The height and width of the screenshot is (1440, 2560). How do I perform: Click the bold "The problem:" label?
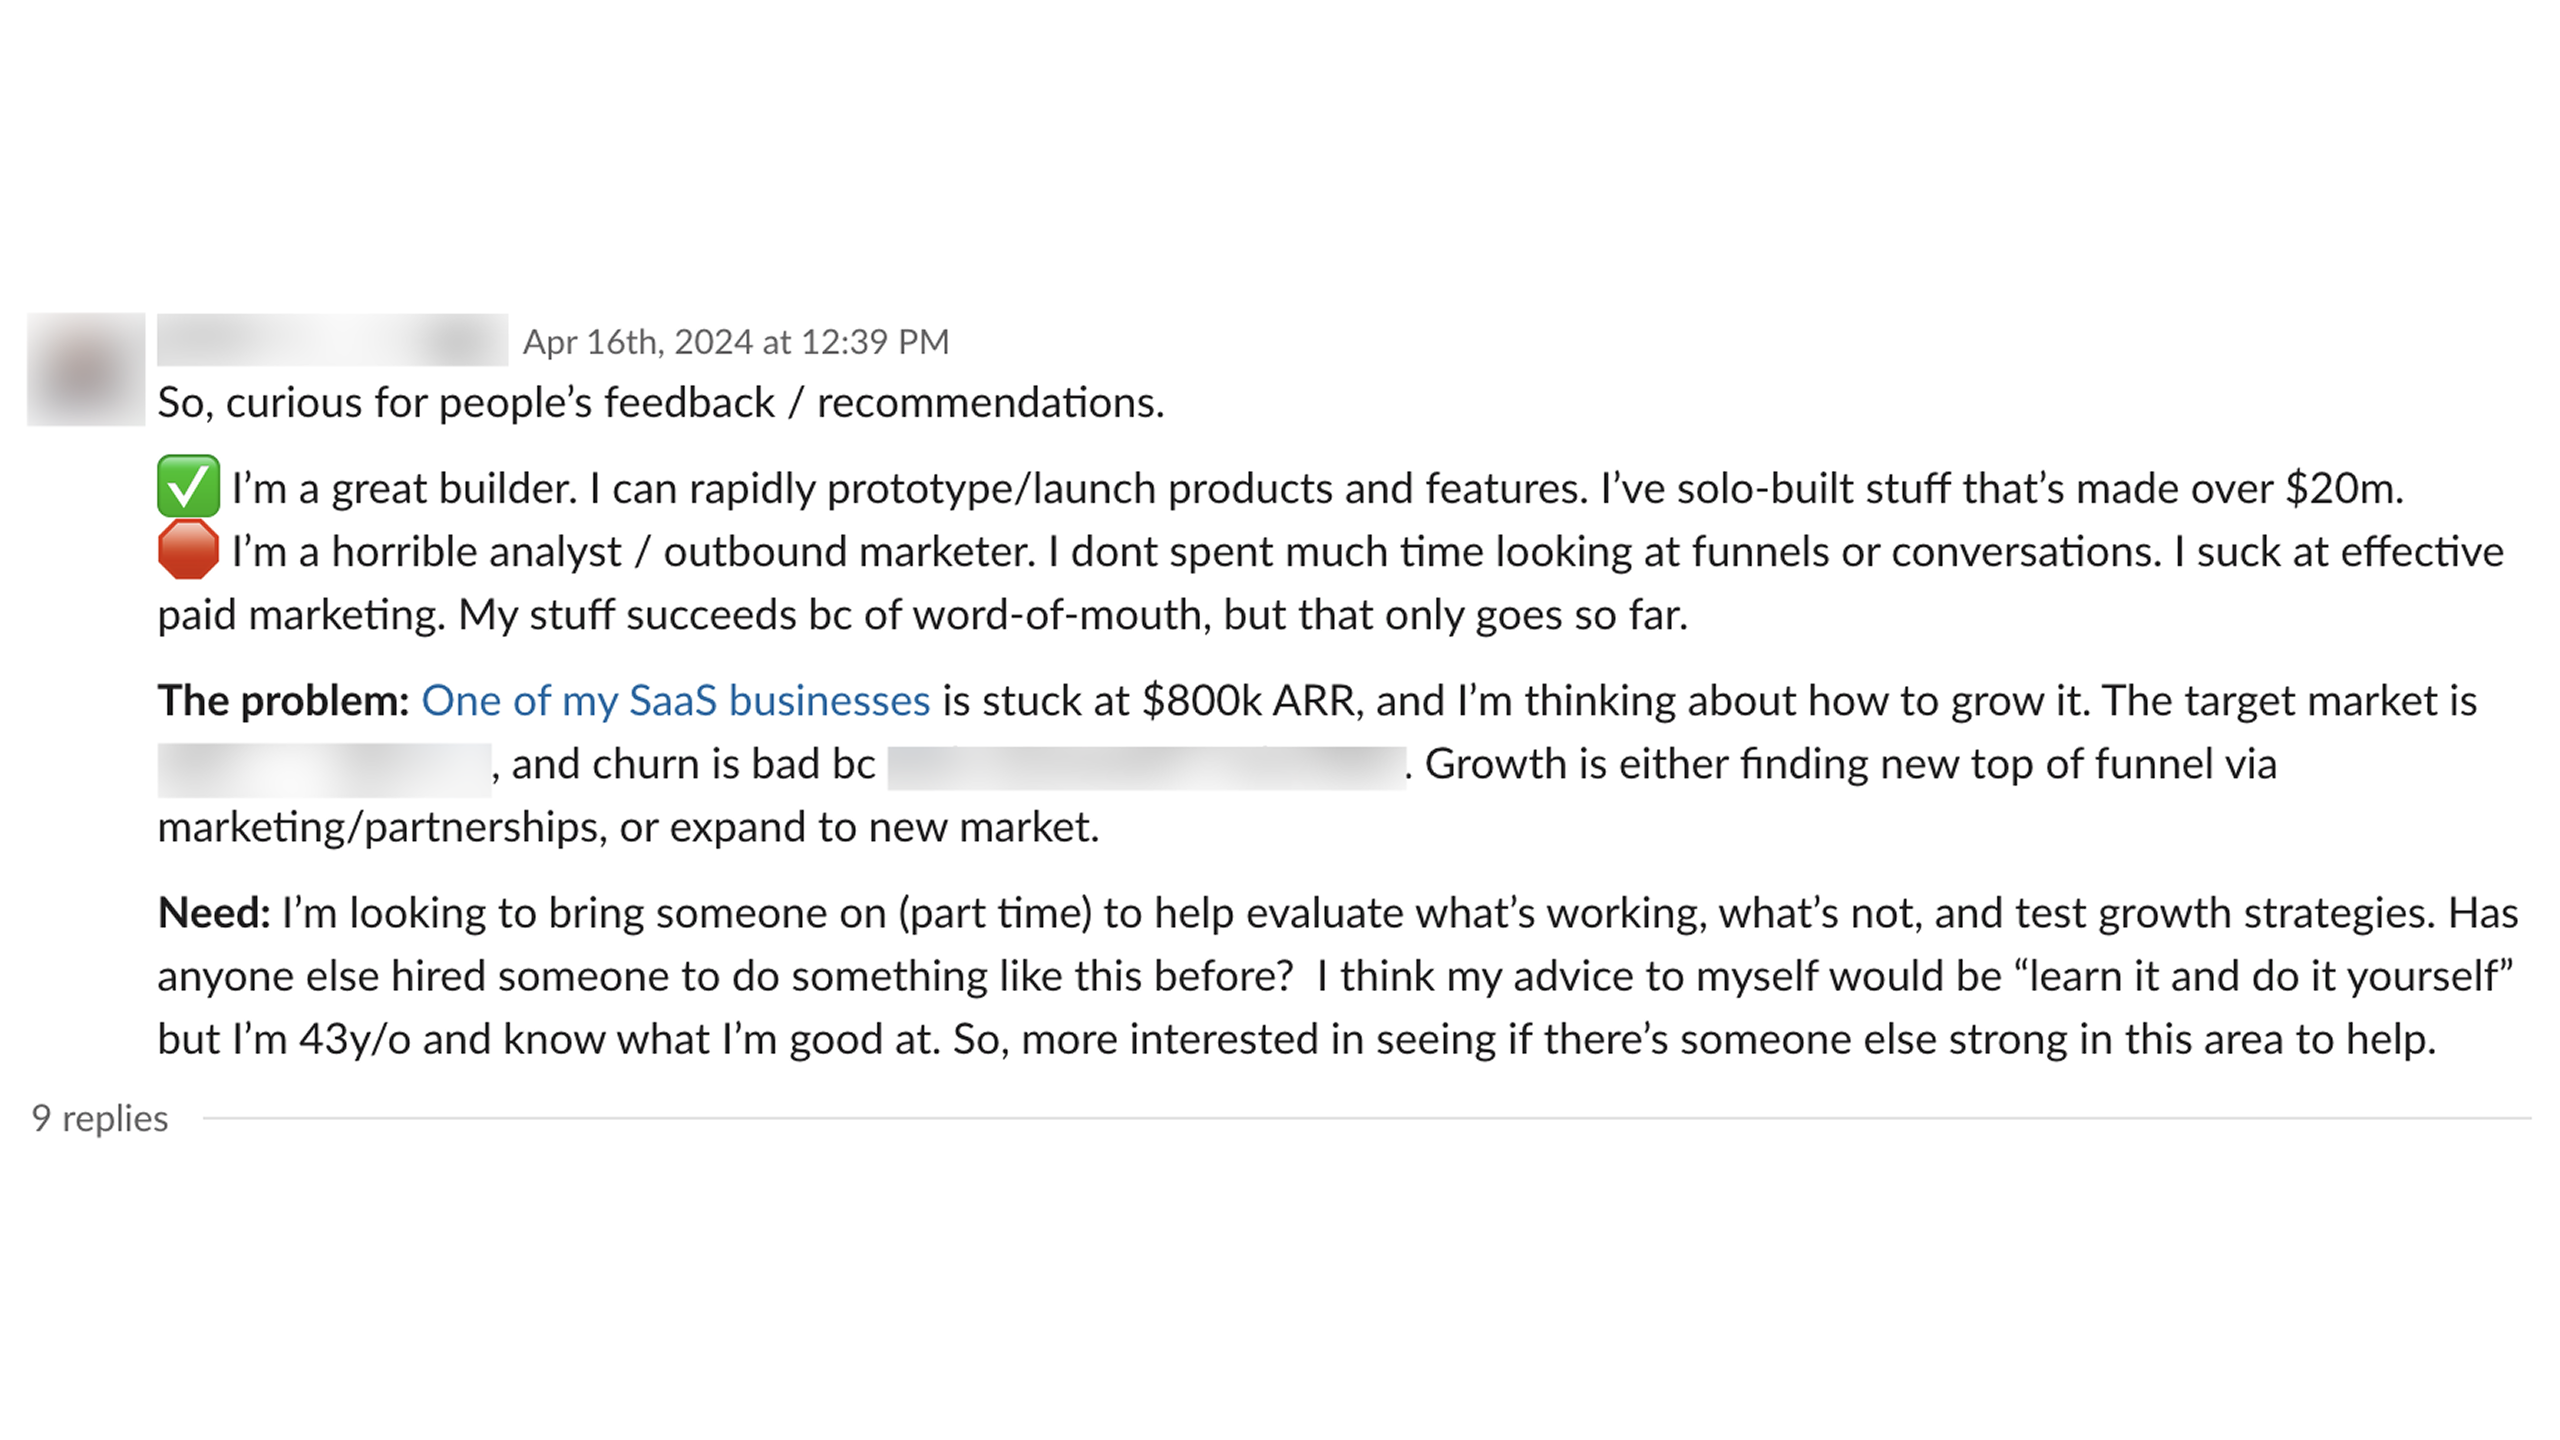[x=283, y=701]
